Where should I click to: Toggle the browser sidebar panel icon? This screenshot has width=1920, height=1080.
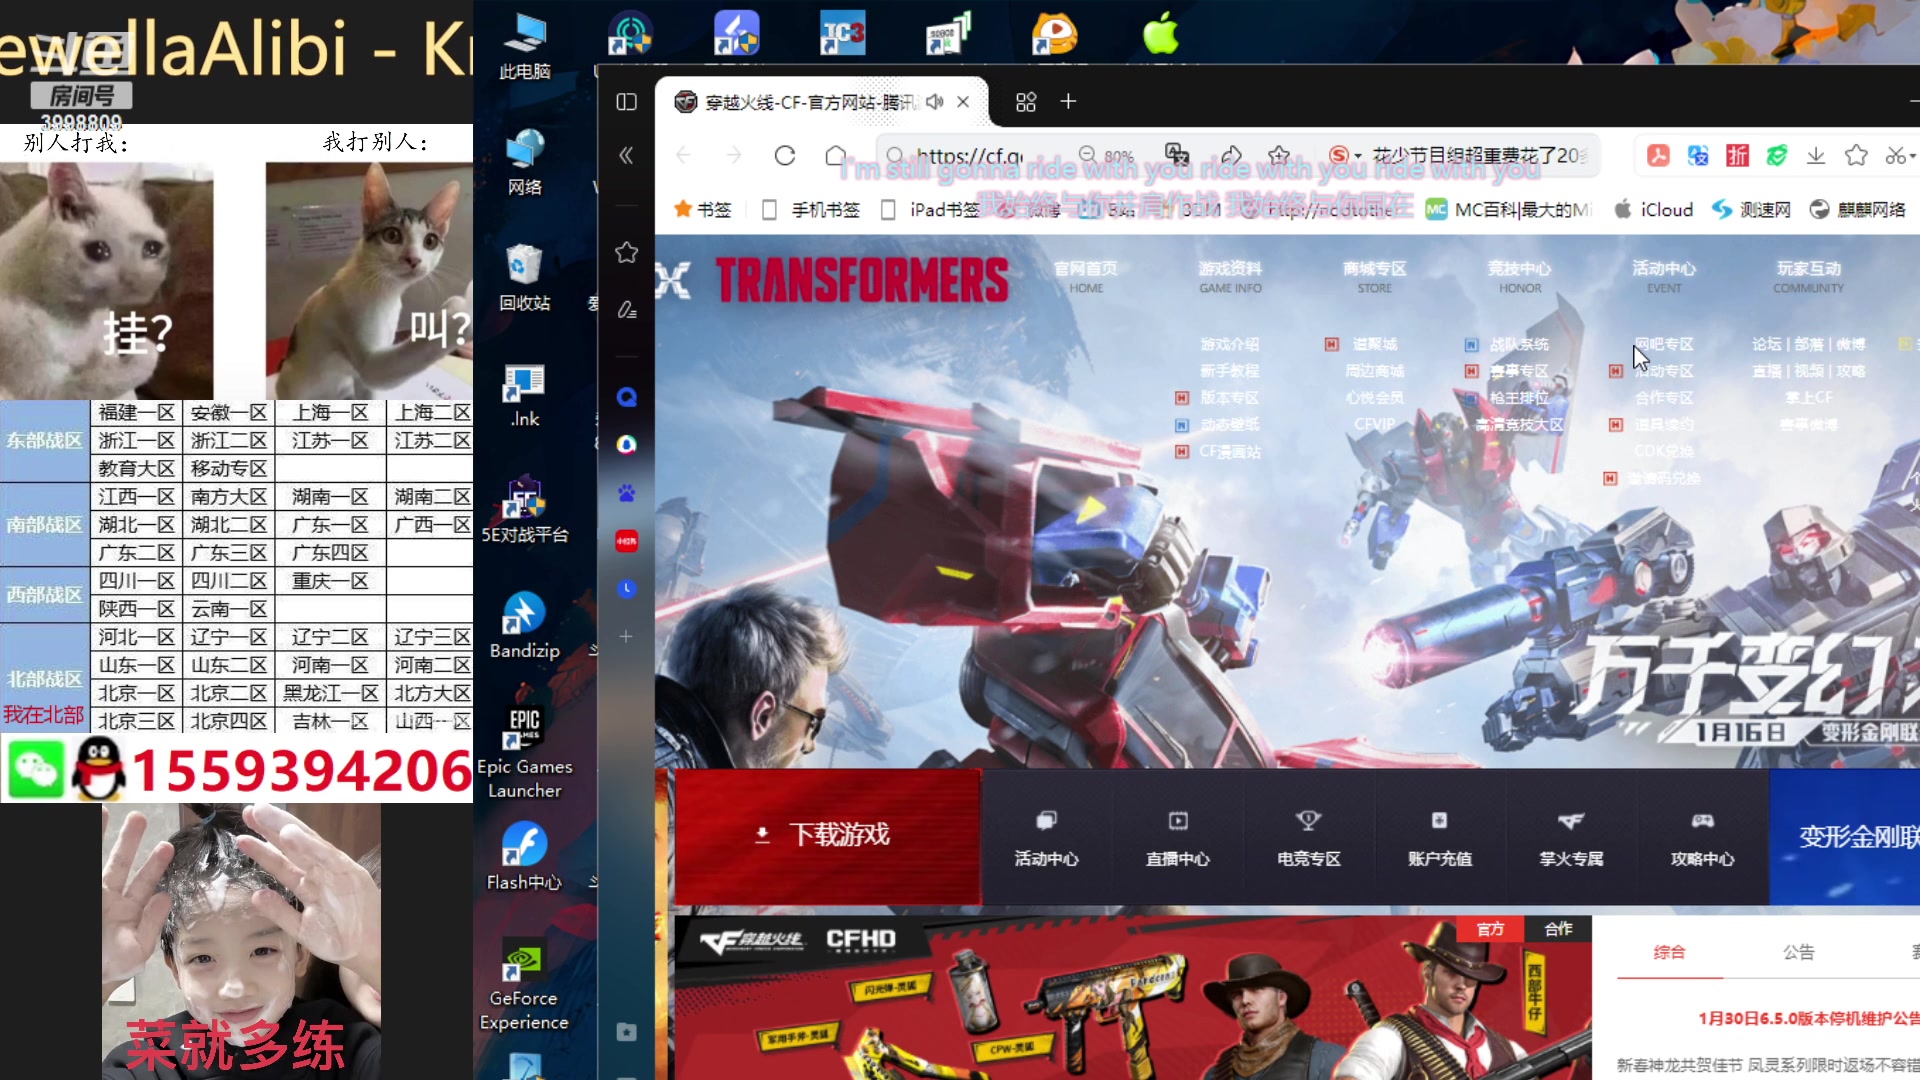pos(627,102)
